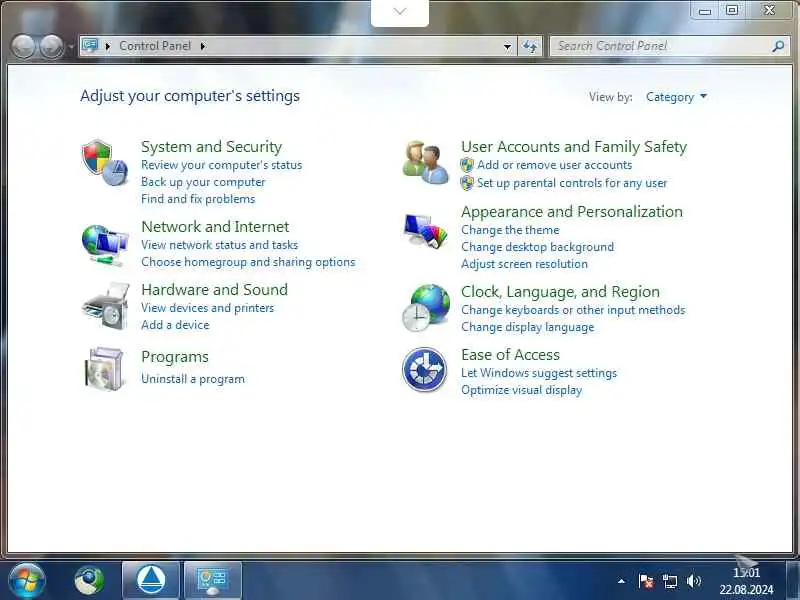This screenshot has height=600, width=800.
Task: Open Network and Internet heading
Action: point(215,227)
